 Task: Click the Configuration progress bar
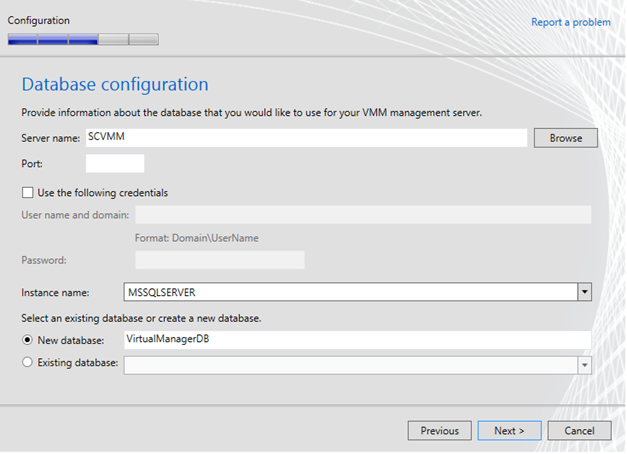point(83,39)
